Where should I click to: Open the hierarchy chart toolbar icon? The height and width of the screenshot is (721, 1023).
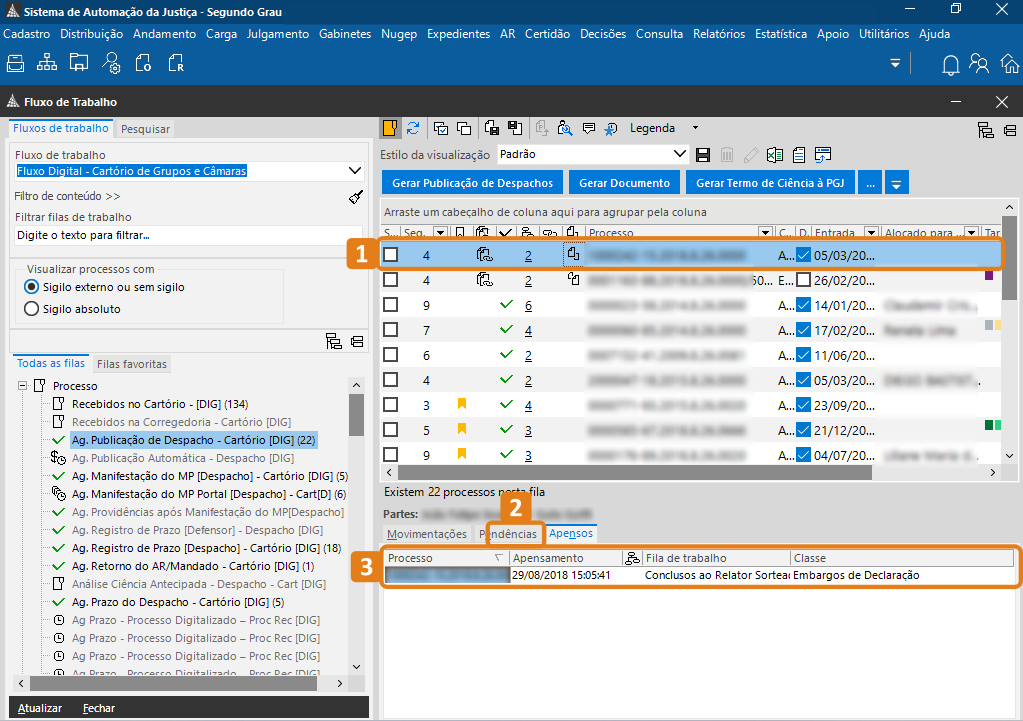[x=47, y=63]
